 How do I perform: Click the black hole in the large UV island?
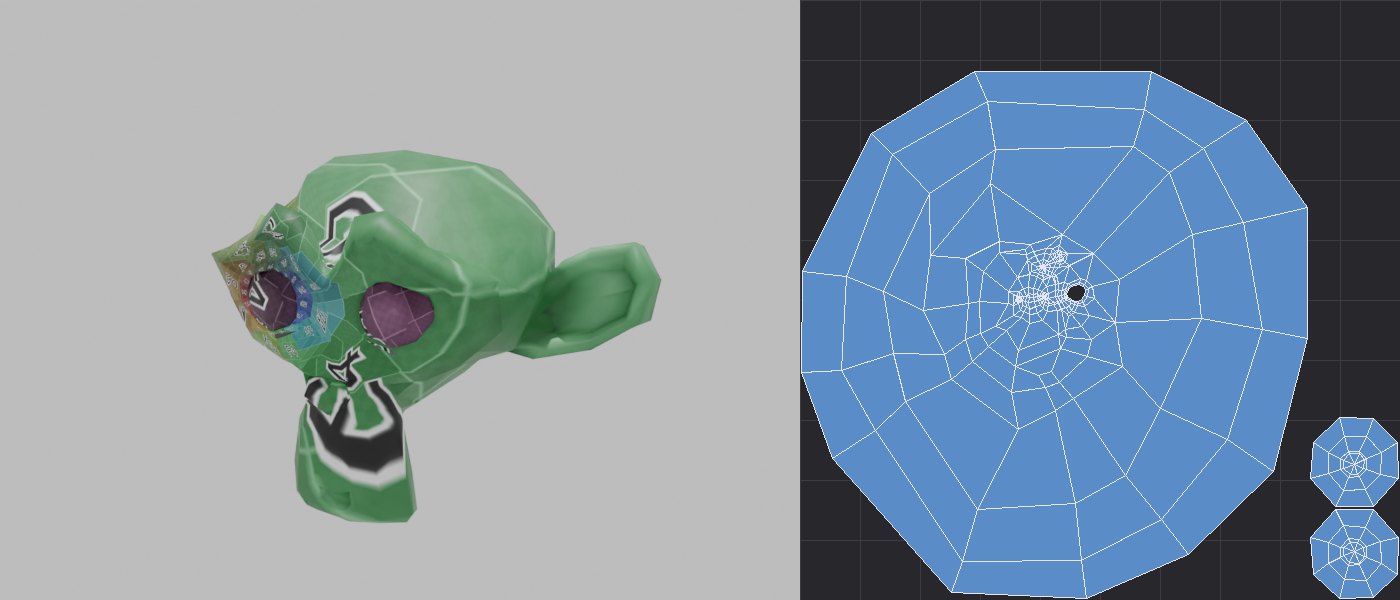coord(1076,293)
